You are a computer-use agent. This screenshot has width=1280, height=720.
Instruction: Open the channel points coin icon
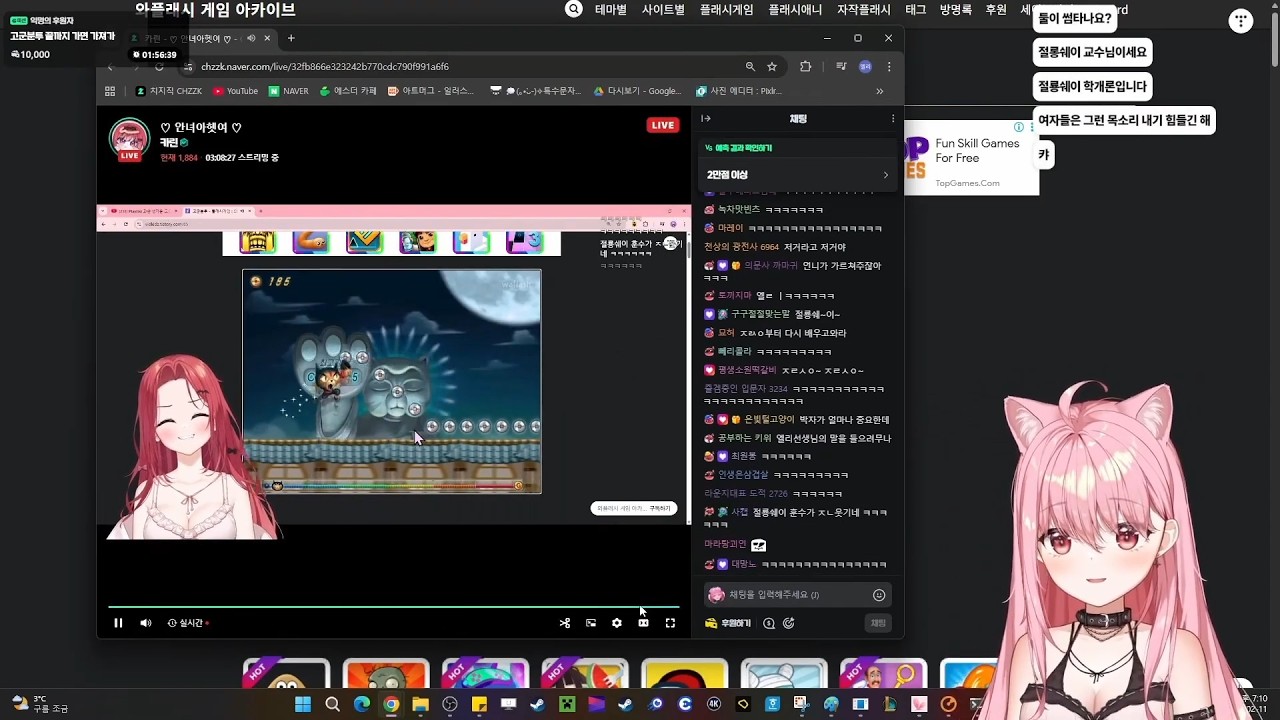click(769, 623)
